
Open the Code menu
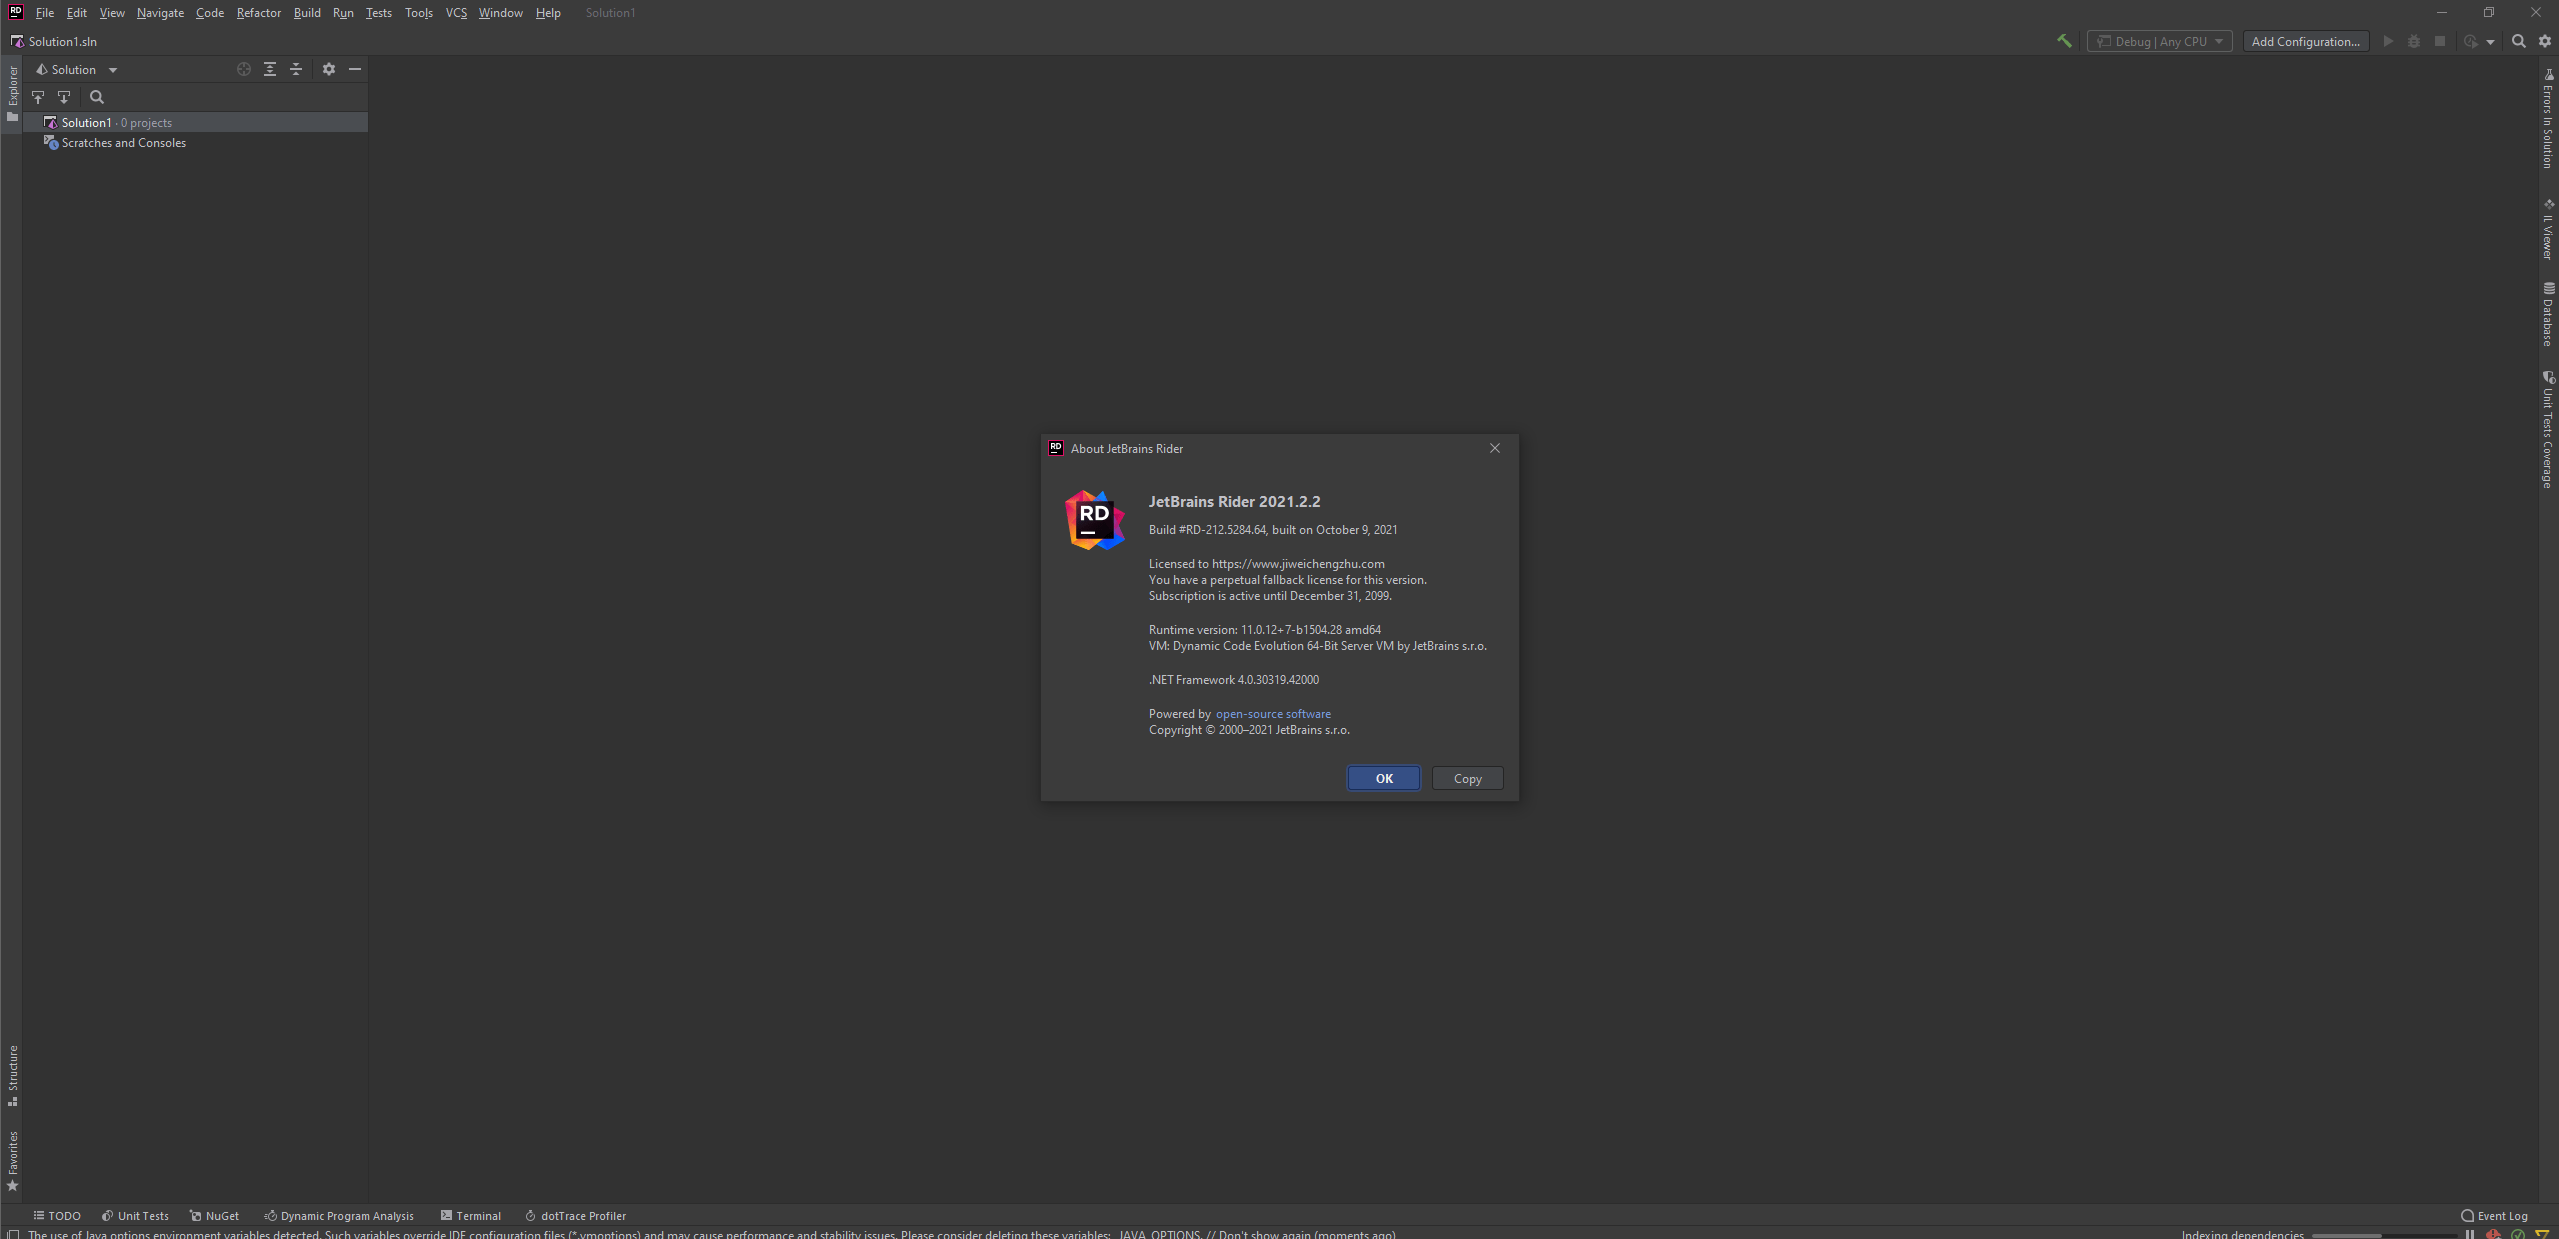(x=210, y=13)
